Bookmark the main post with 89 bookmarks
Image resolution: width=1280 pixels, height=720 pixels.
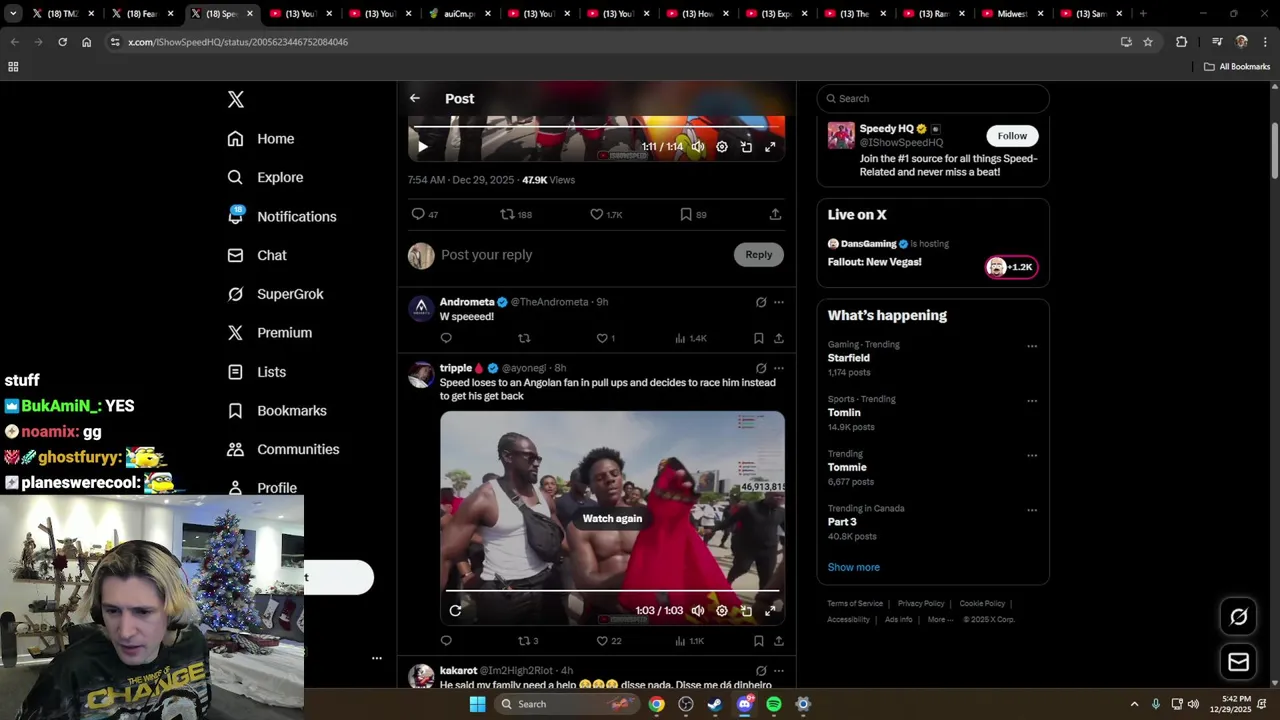click(x=693, y=214)
